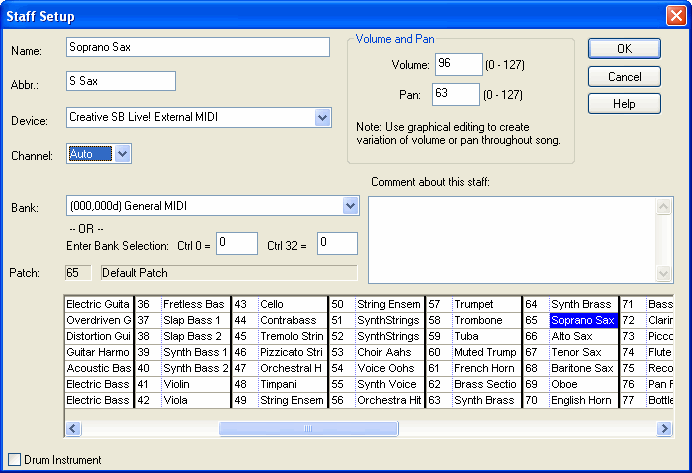The image size is (692, 473).
Task: Expand the Bank General MIDI dropdown
Action: [350, 206]
